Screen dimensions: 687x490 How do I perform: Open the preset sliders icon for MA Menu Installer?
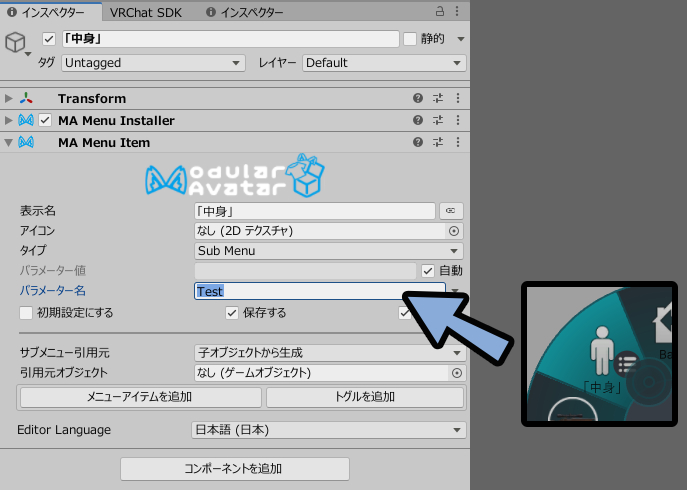pos(438,120)
